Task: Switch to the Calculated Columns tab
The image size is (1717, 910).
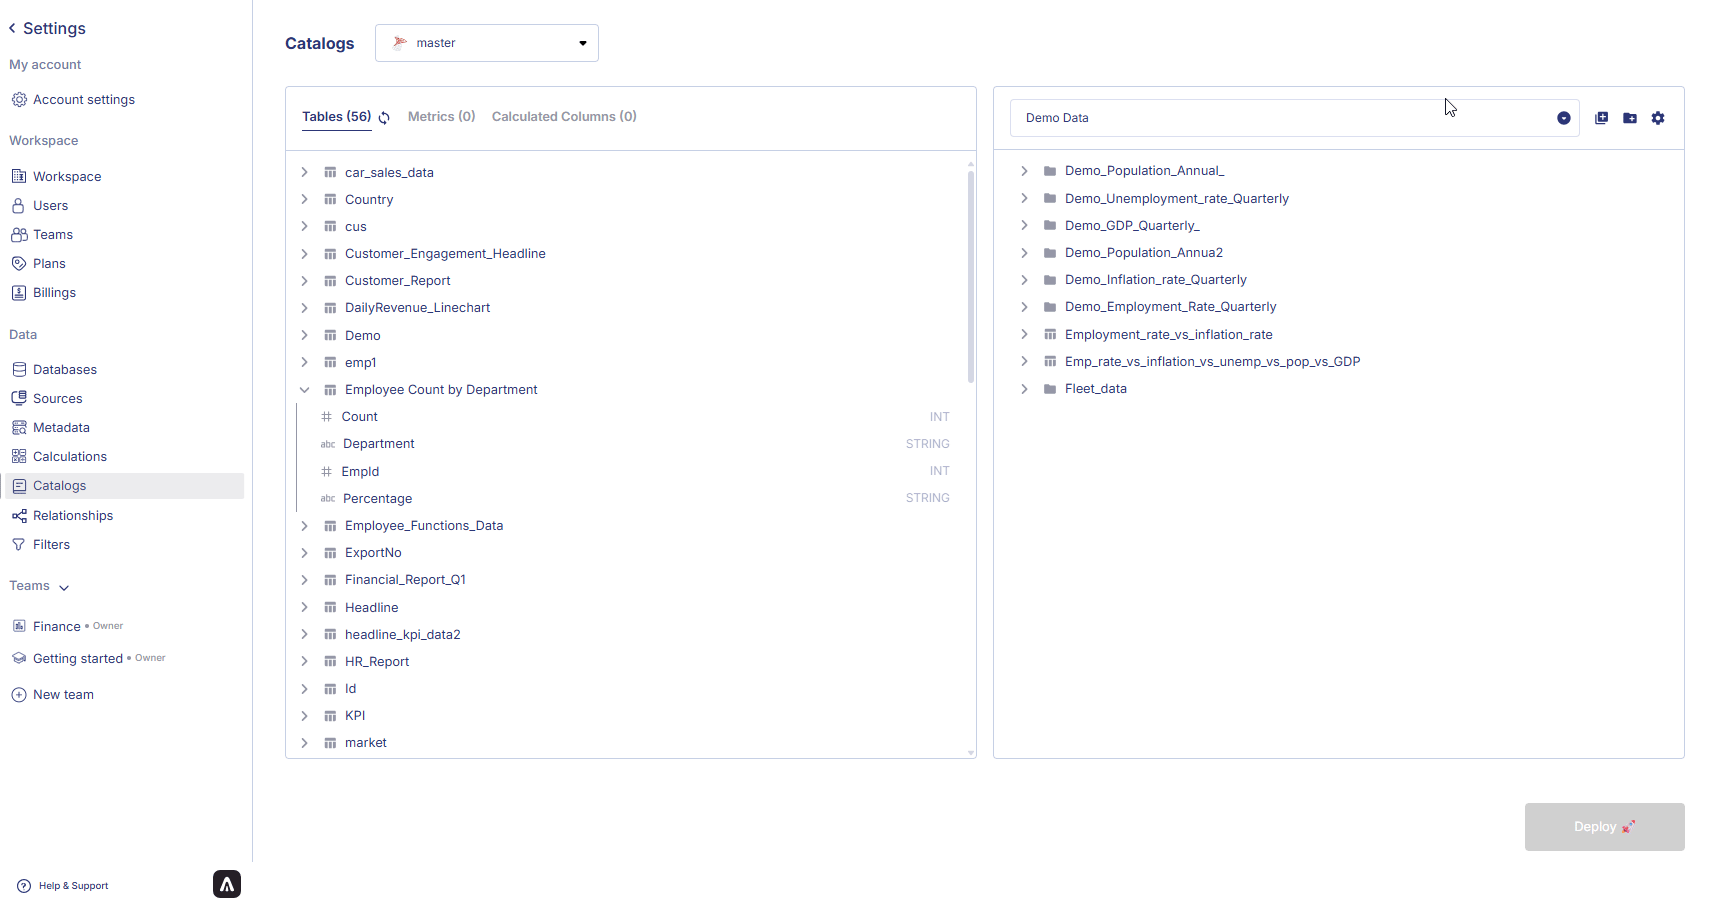Action: click(564, 117)
